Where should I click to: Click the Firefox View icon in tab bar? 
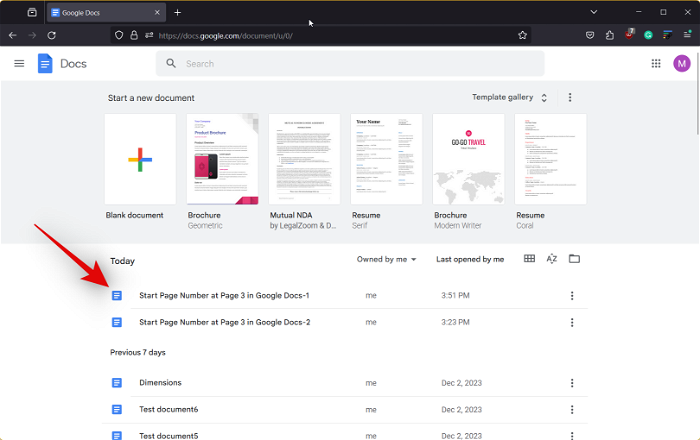(32, 12)
